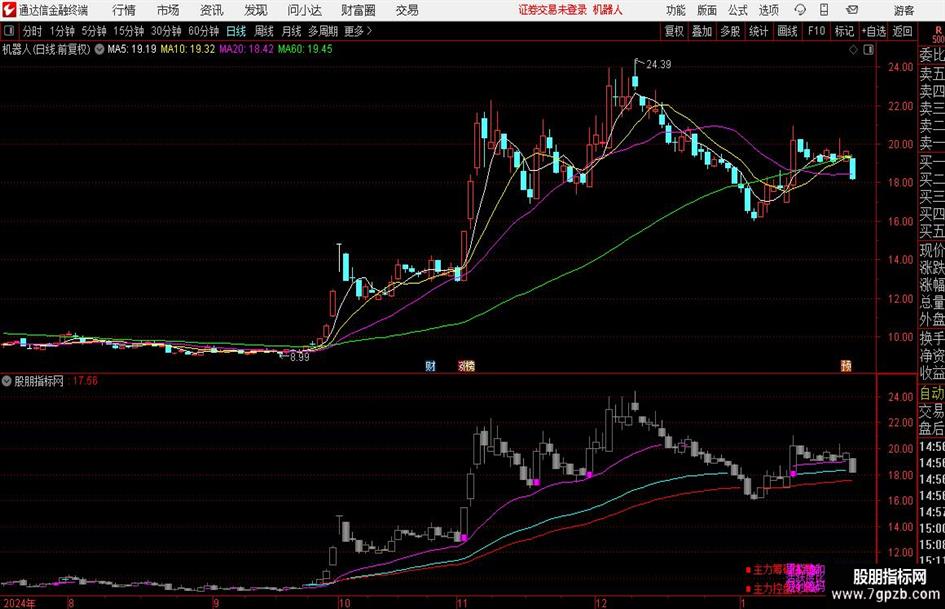Switch to the 月线 monthly tab
Screen dimensions: 945x609
291,31
